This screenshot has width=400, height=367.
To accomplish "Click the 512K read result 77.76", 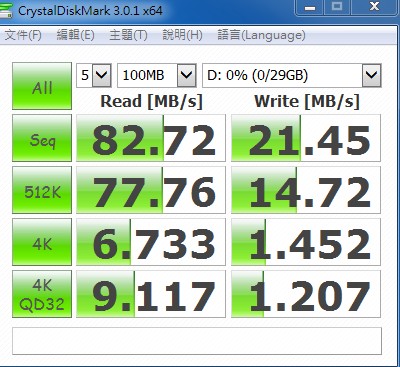I will click(x=151, y=190).
